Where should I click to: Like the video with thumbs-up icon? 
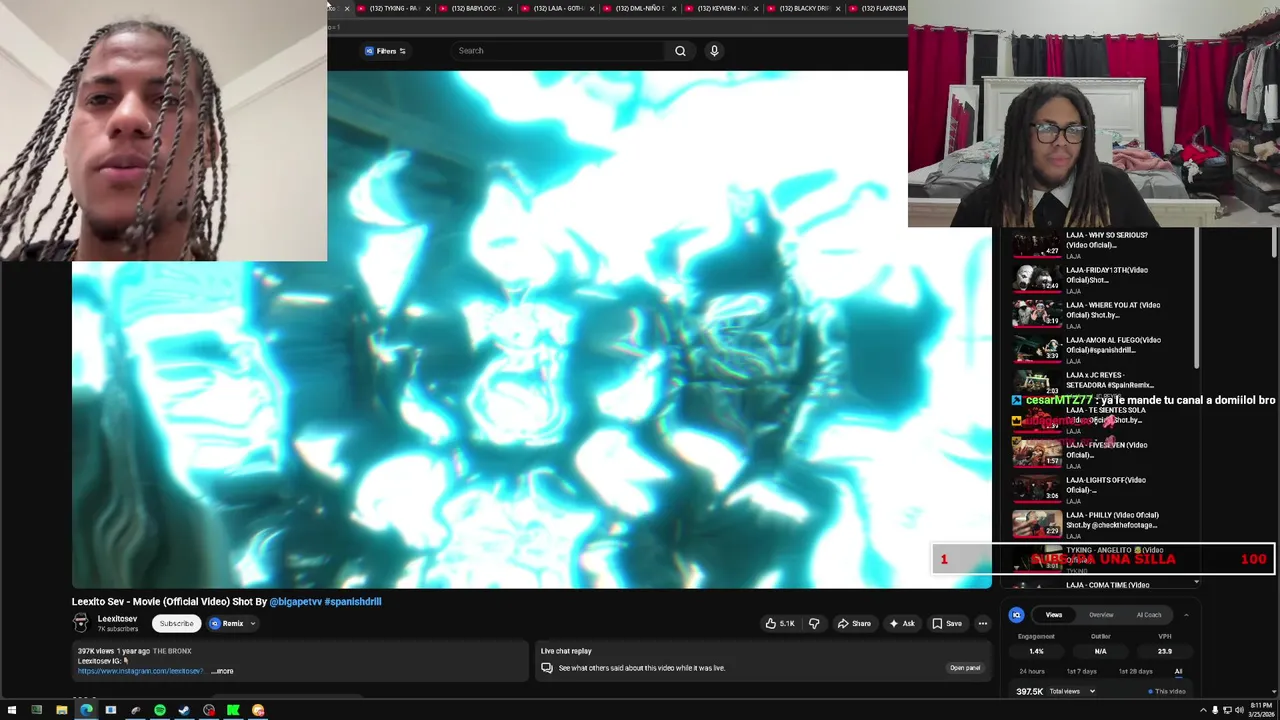pos(779,623)
